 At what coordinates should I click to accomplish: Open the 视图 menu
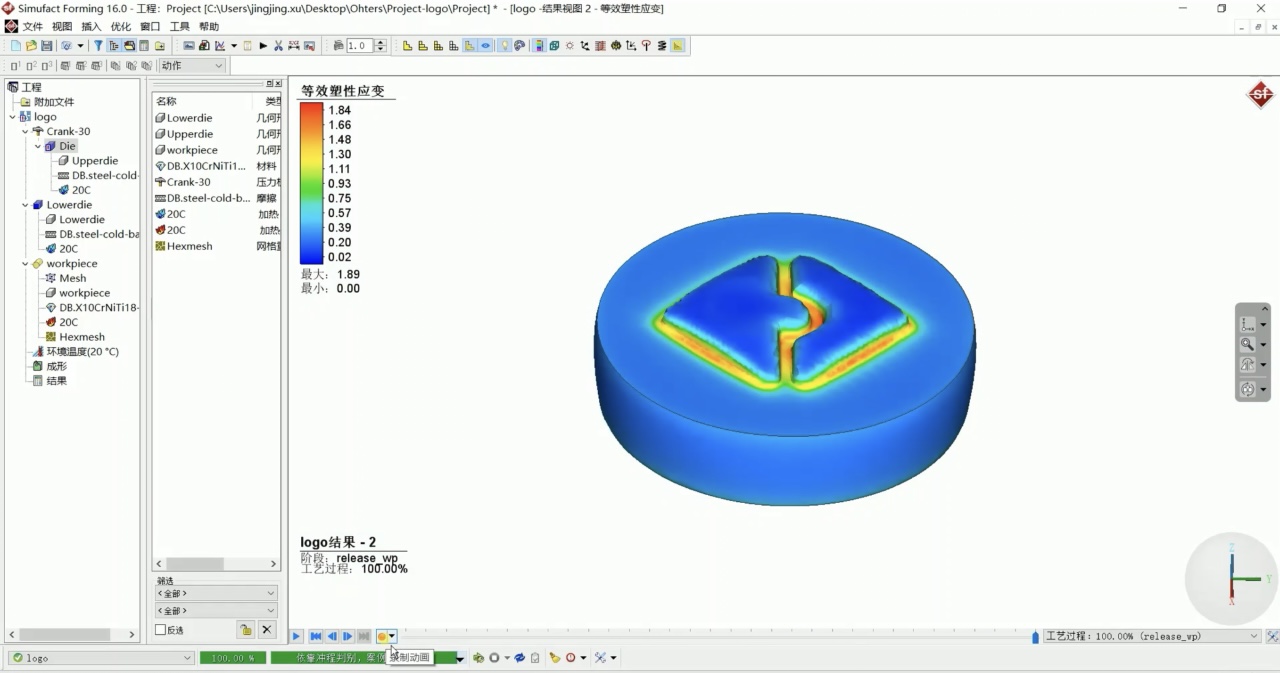click(62, 27)
